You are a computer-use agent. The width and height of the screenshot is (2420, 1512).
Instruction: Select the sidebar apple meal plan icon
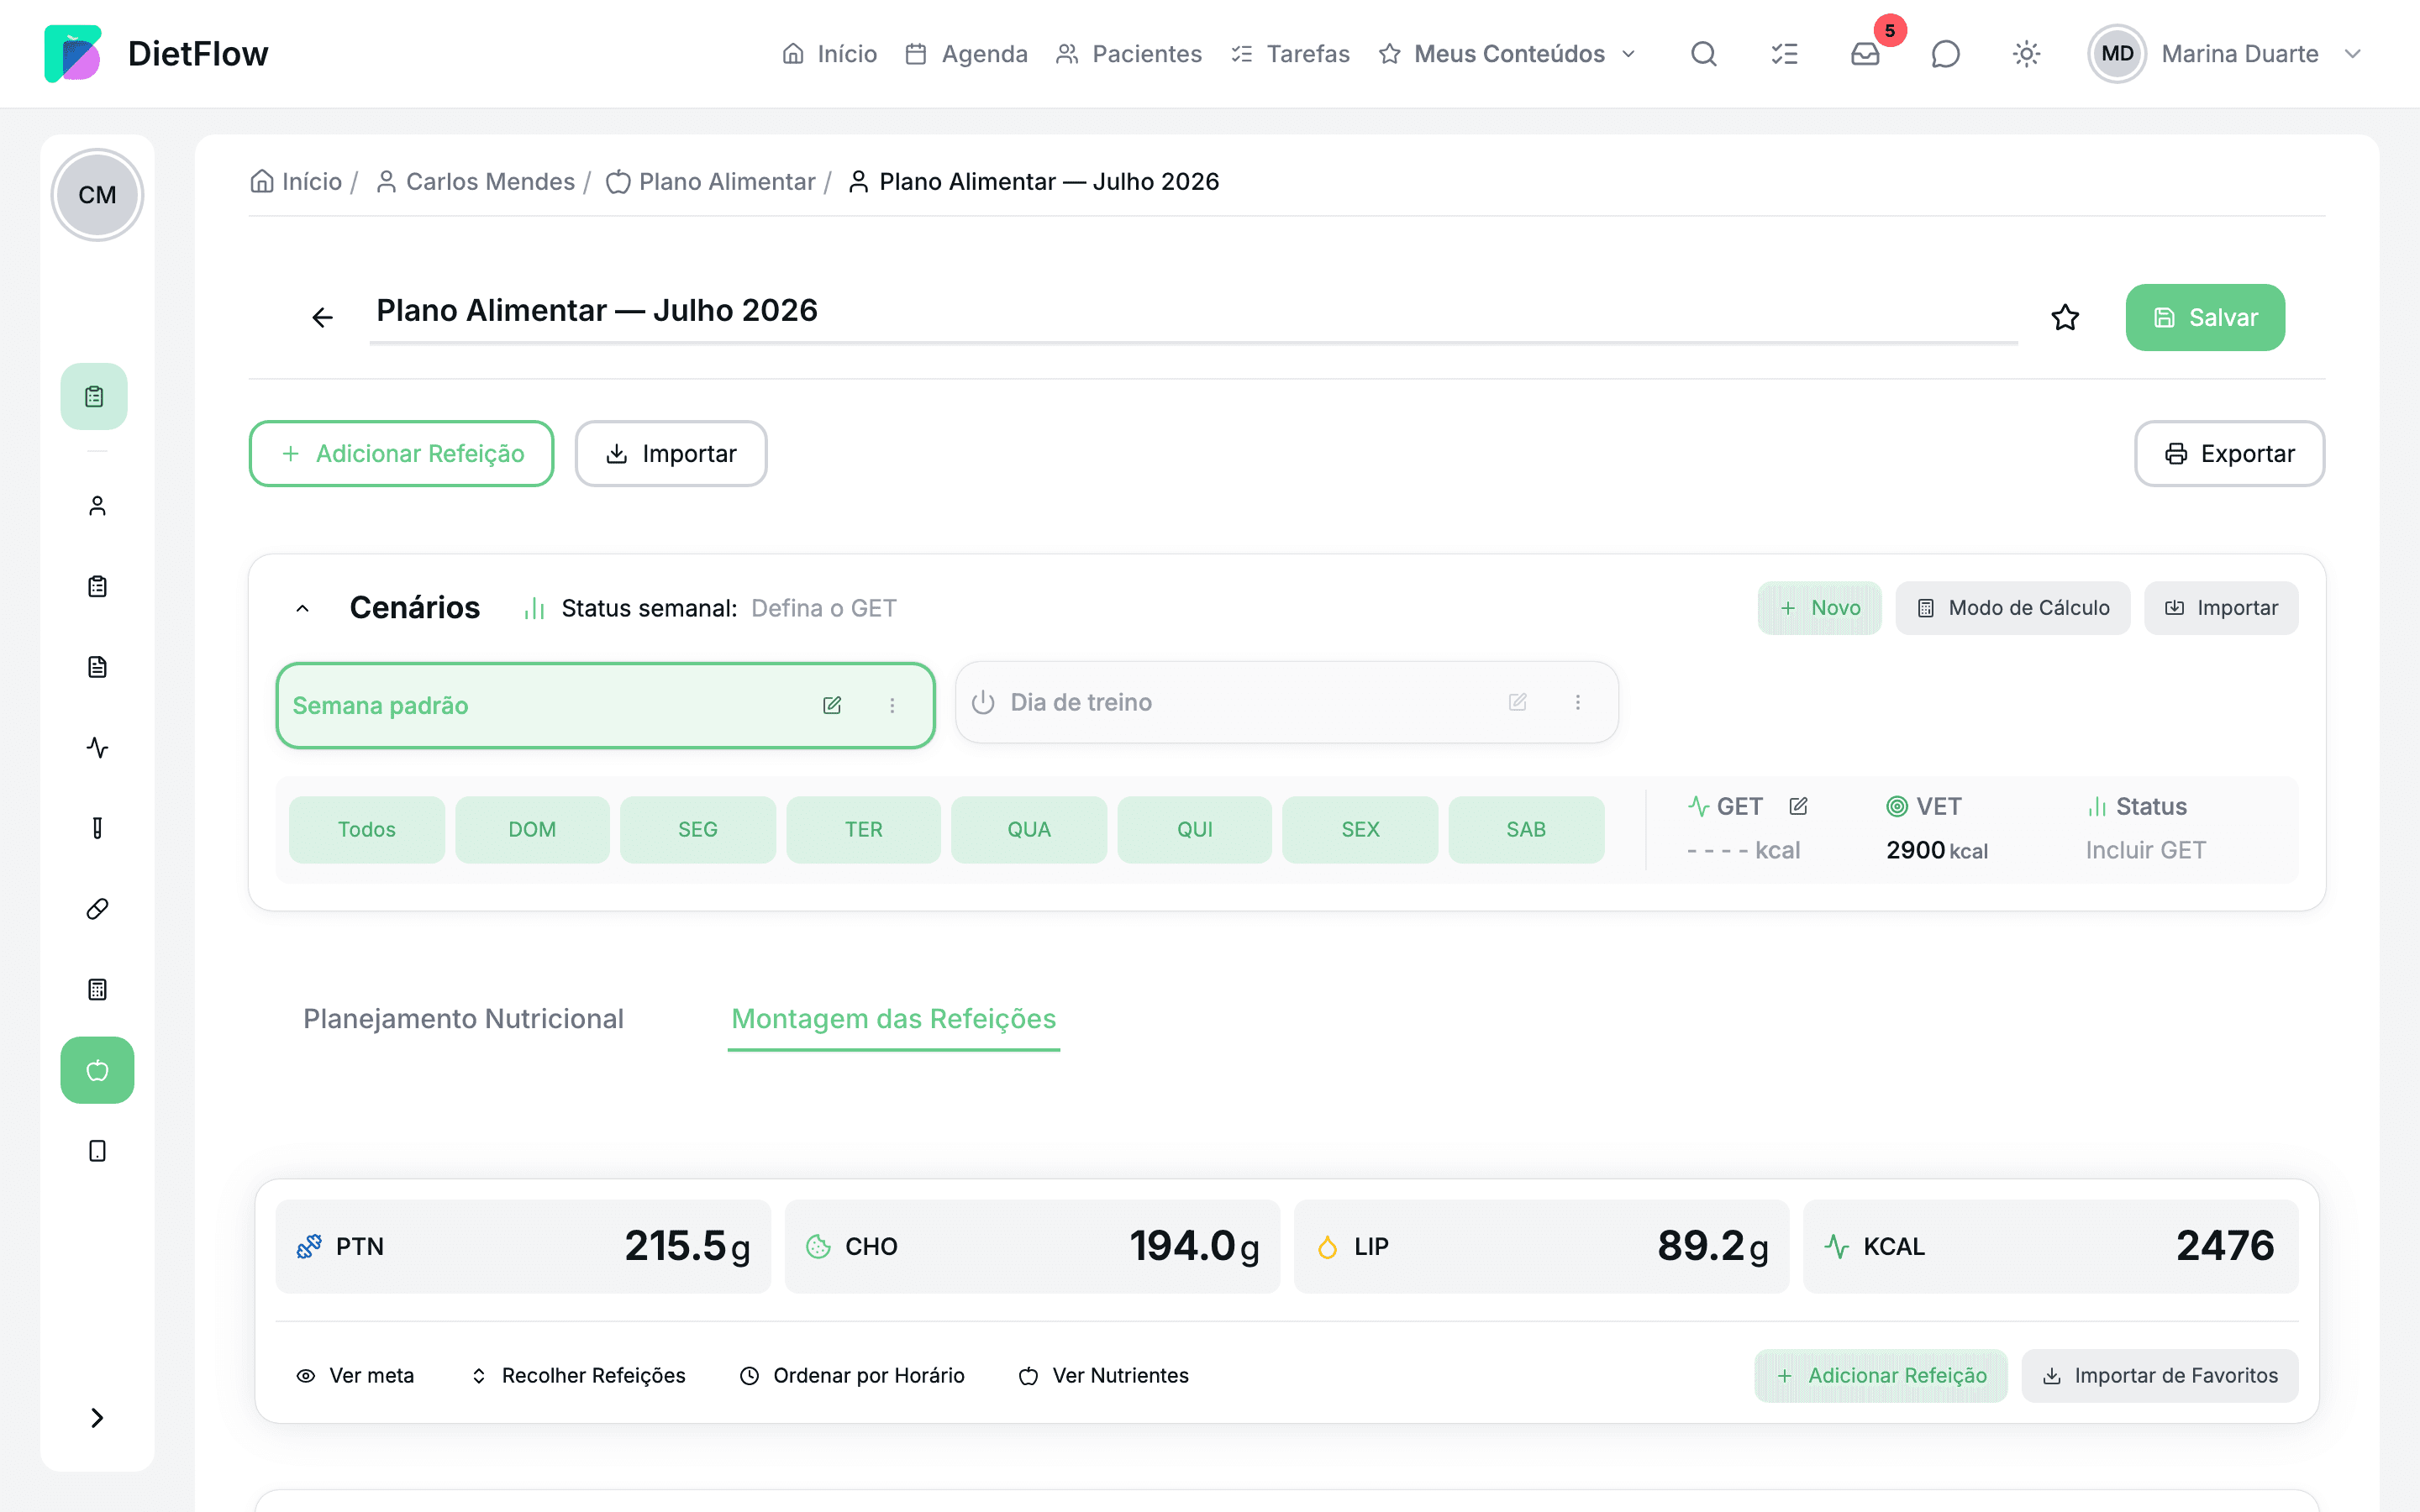pos(97,1070)
